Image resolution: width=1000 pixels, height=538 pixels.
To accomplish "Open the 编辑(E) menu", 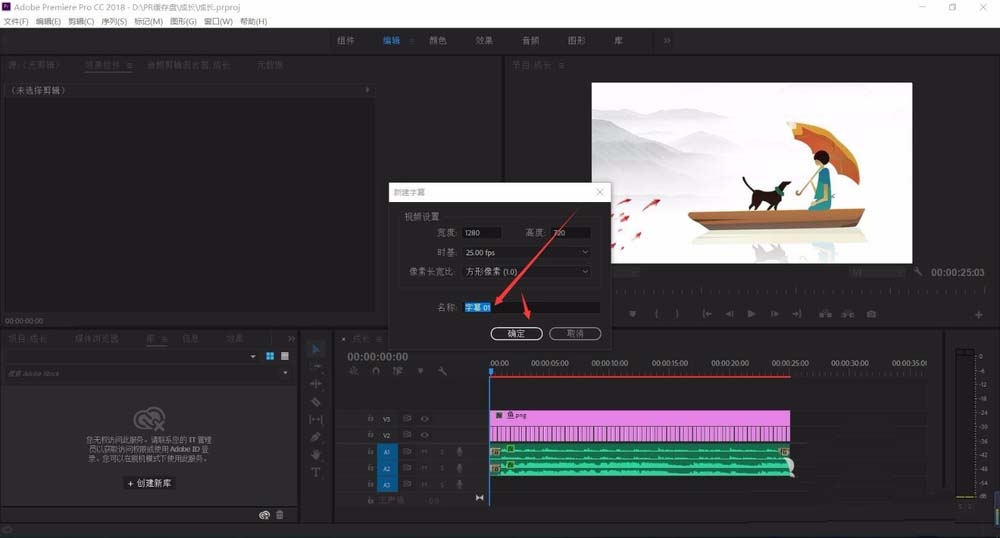I will click(48, 21).
